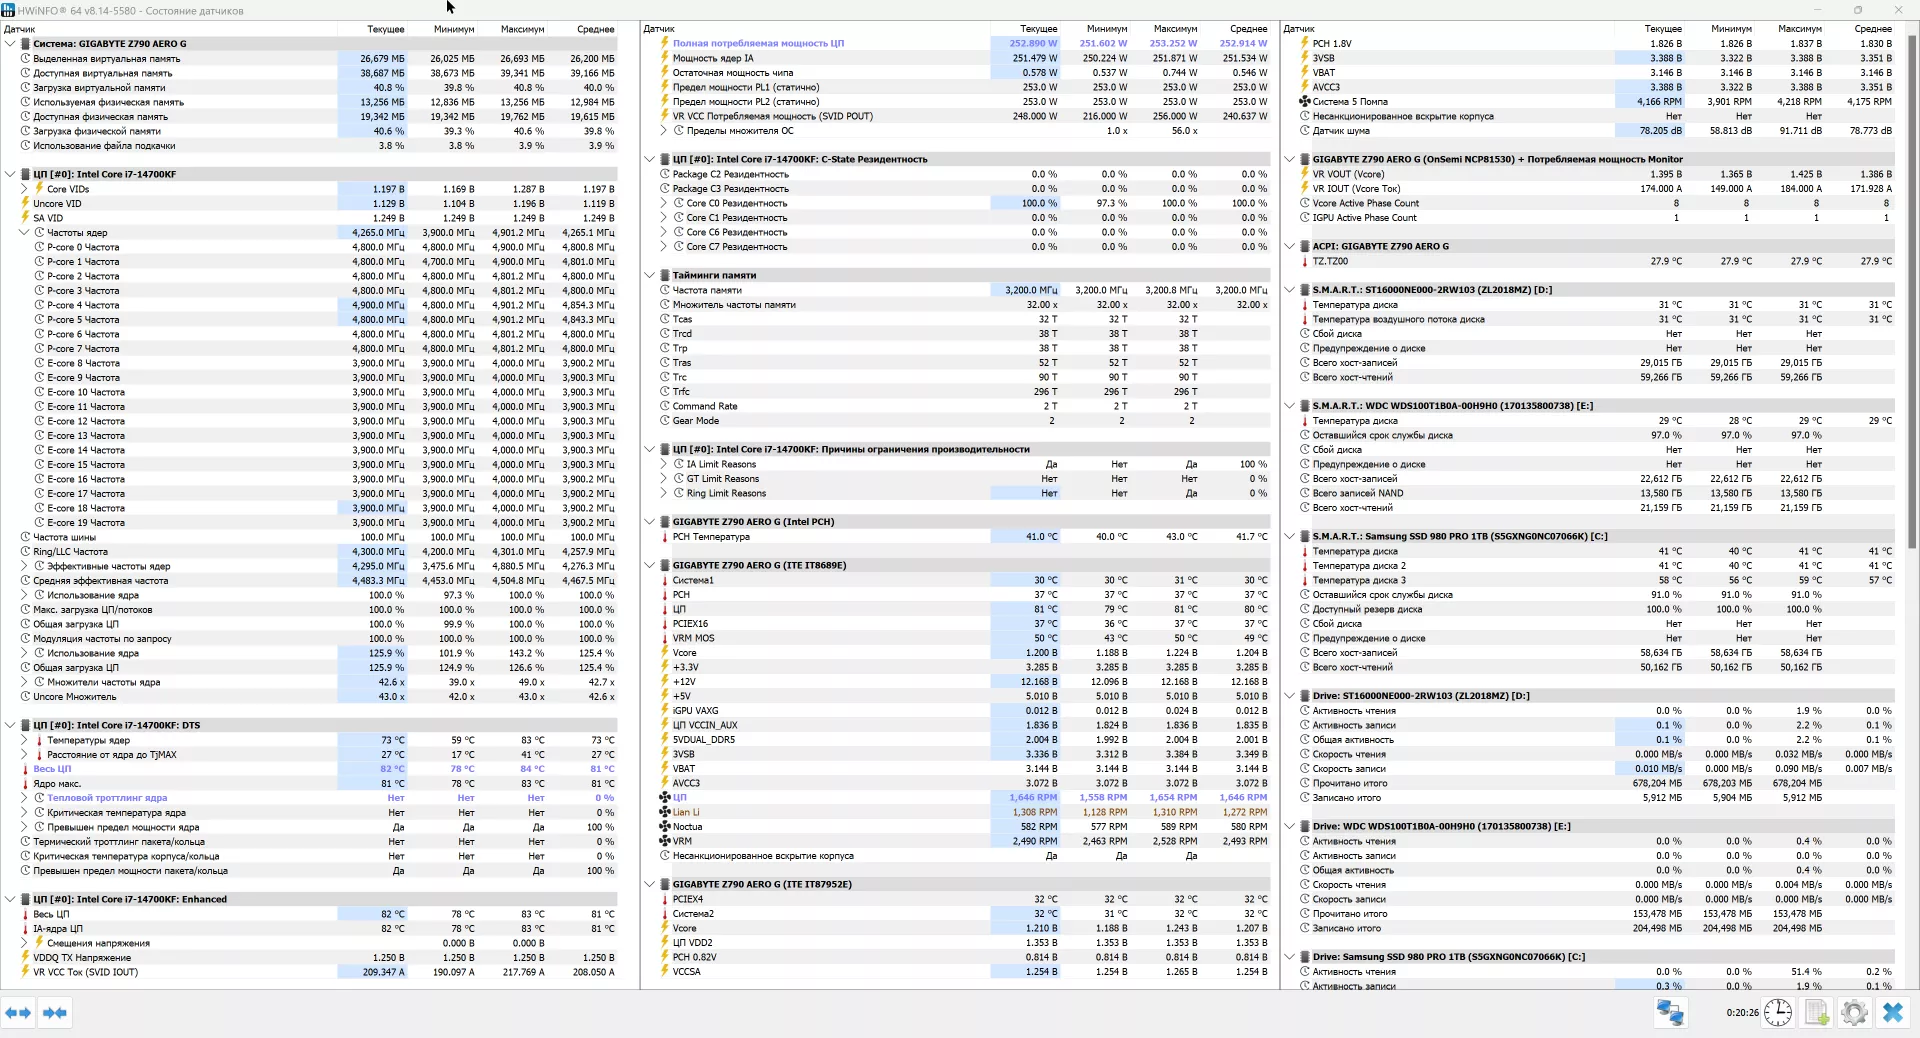Click thermometer icon beside PCH Температура
Image resolution: width=1920 pixels, height=1038 pixels.
tap(664, 537)
